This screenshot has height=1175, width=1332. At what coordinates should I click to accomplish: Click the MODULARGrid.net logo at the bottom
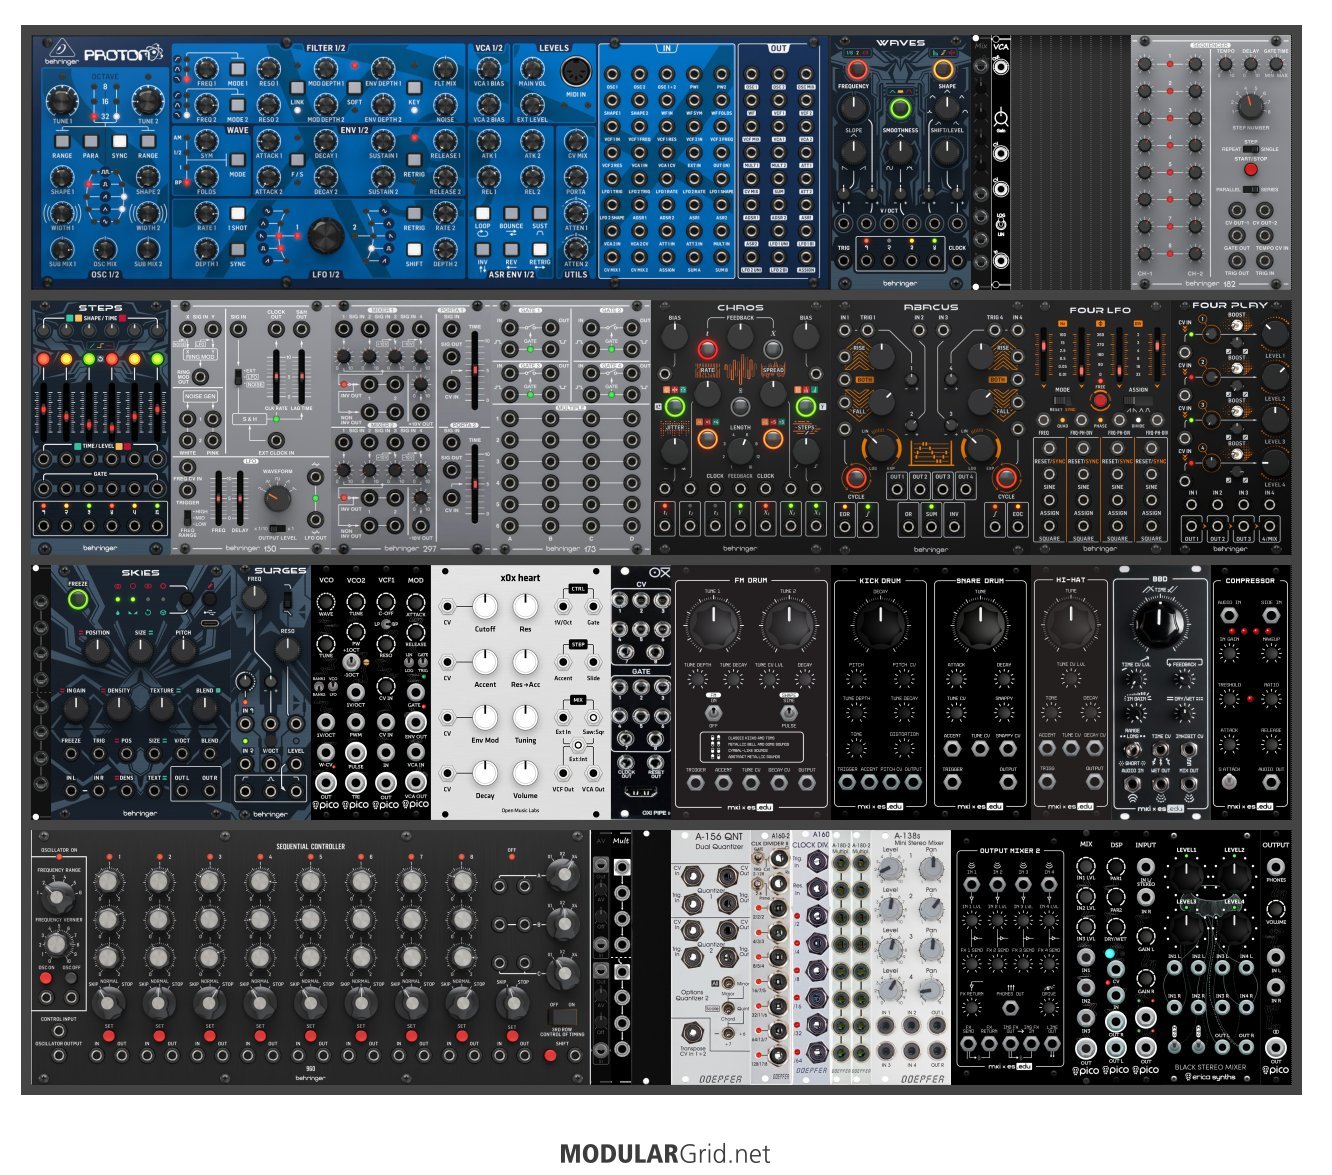point(665,1154)
